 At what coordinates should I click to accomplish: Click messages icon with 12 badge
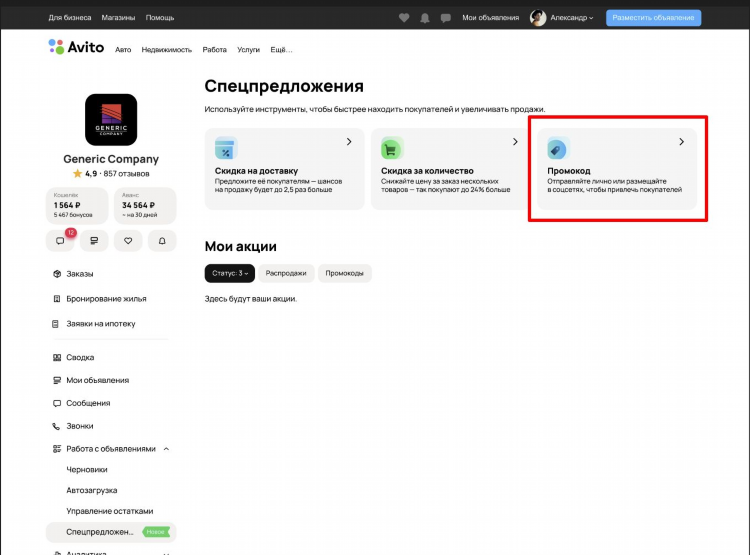point(60,241)
